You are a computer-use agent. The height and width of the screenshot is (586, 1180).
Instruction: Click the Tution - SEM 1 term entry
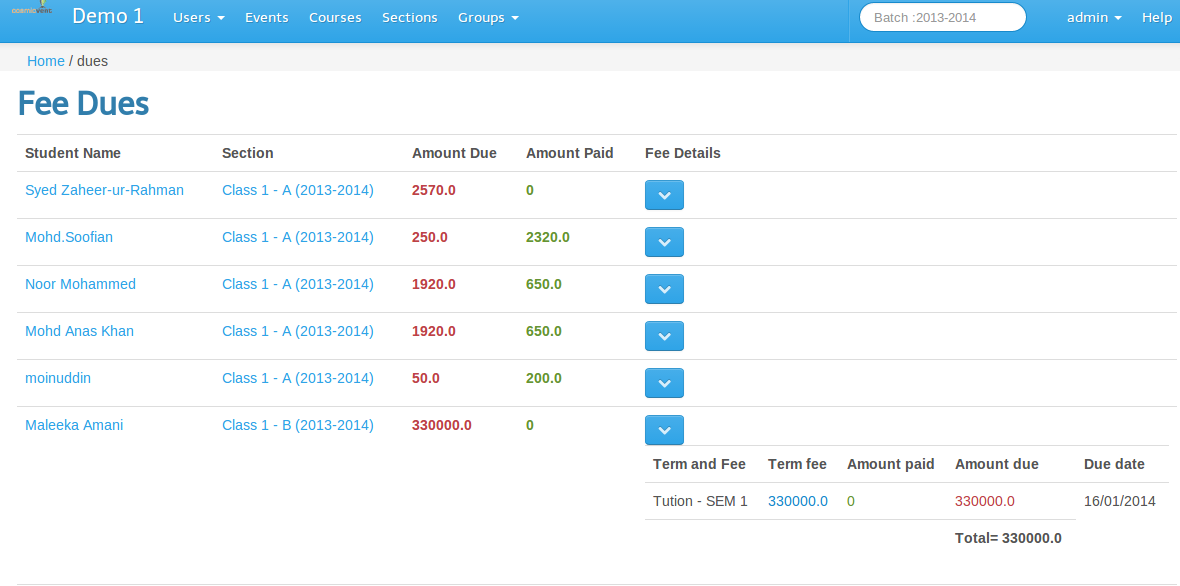701,501
